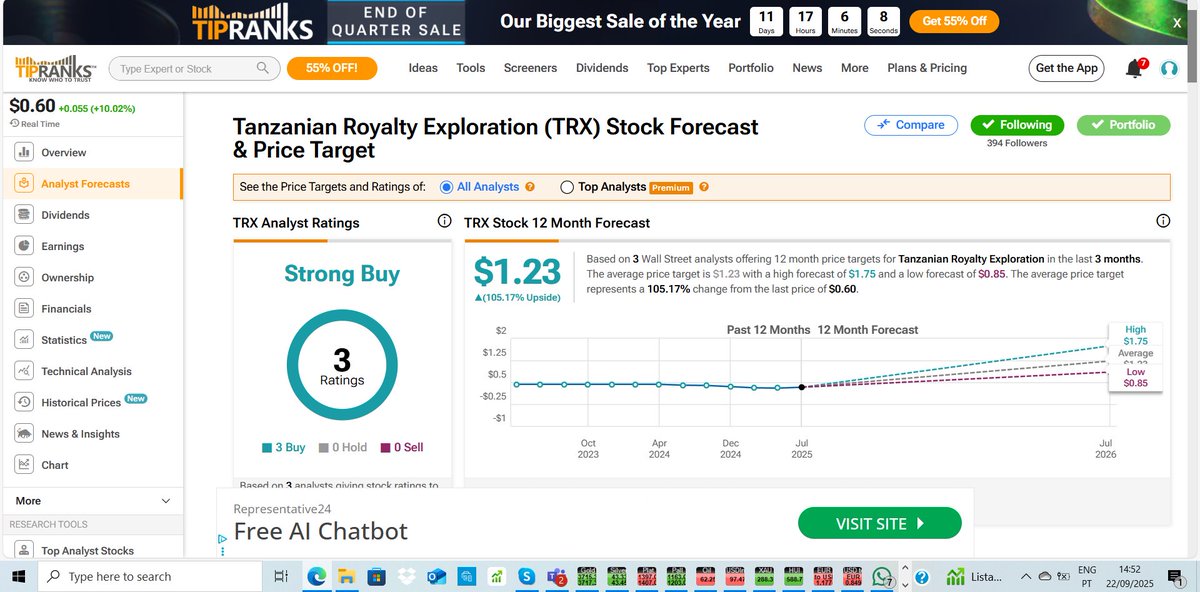Toggle the Portfolio button for TRX
The image size is (1200, 592).
tap(1123, 125)
